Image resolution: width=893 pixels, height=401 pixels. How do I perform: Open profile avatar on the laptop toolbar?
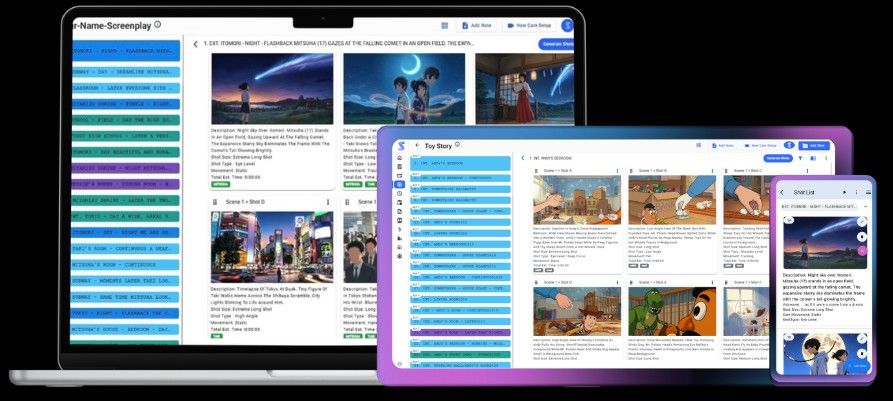[567, 26]
